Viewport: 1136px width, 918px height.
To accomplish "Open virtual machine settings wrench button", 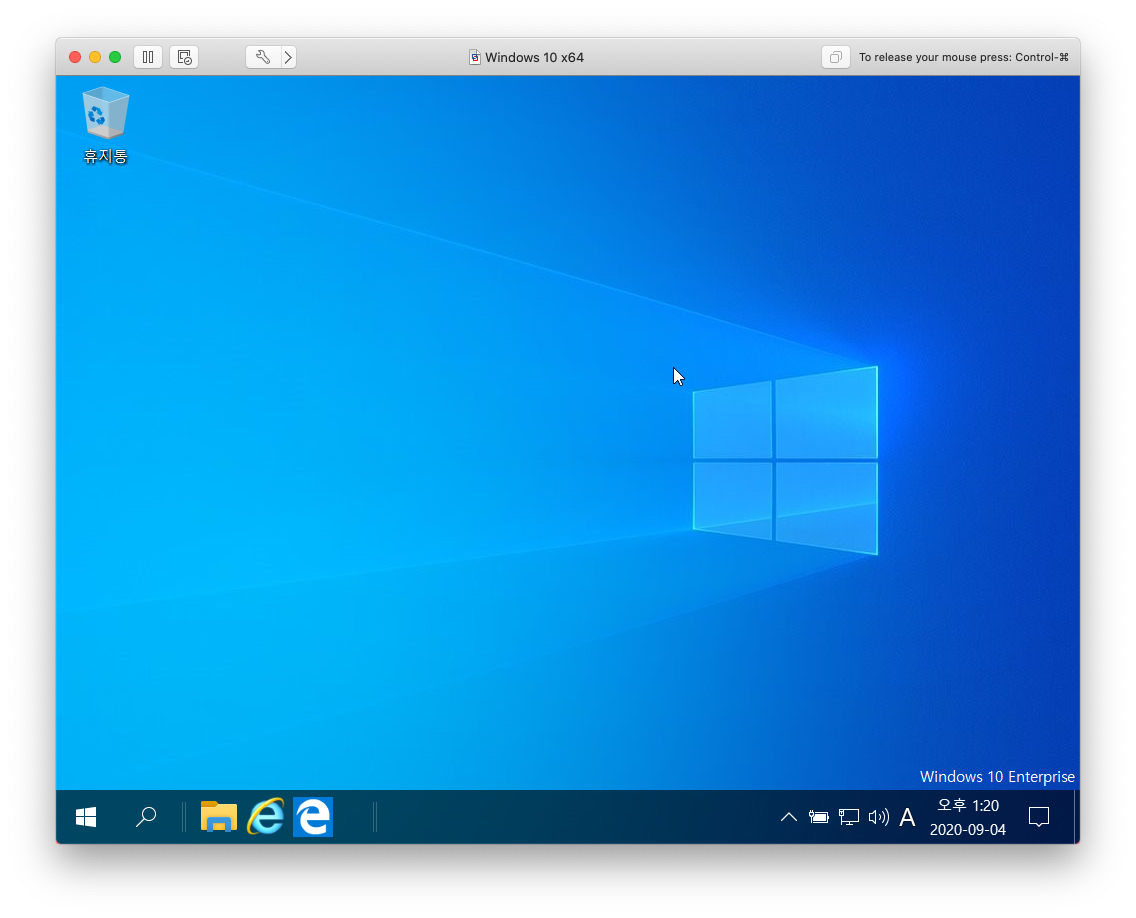I will [x=262, y=57].
